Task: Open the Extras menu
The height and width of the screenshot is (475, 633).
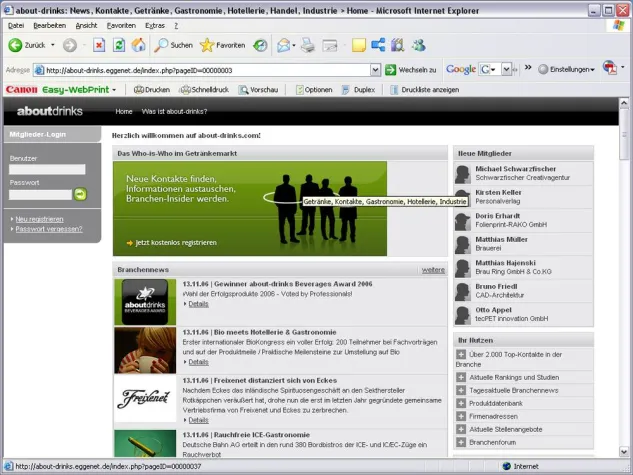Action: point(155,25)
